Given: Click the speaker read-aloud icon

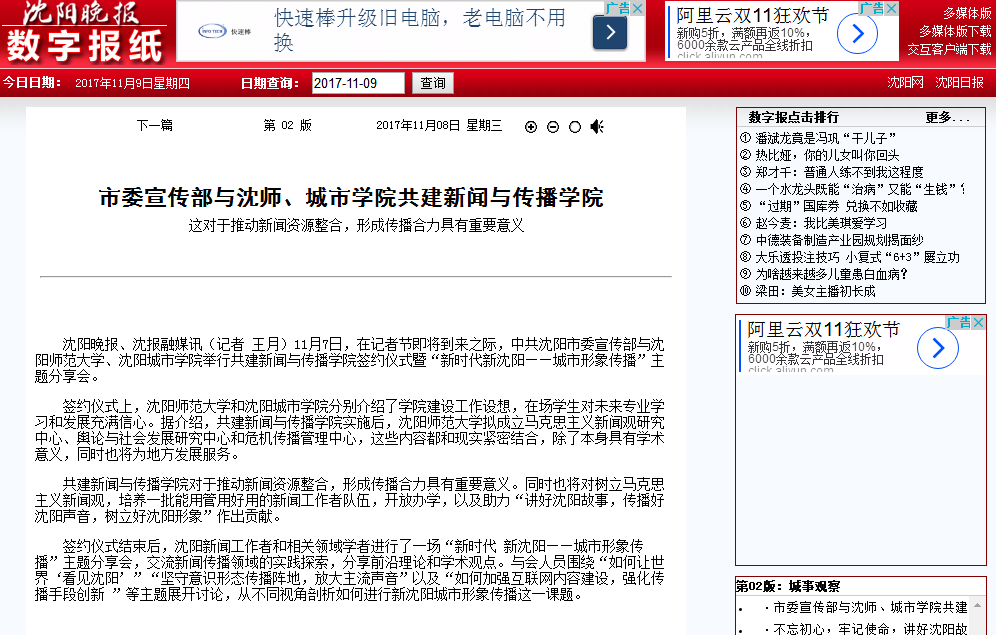Looking at the screenshot, I should 597,126.
